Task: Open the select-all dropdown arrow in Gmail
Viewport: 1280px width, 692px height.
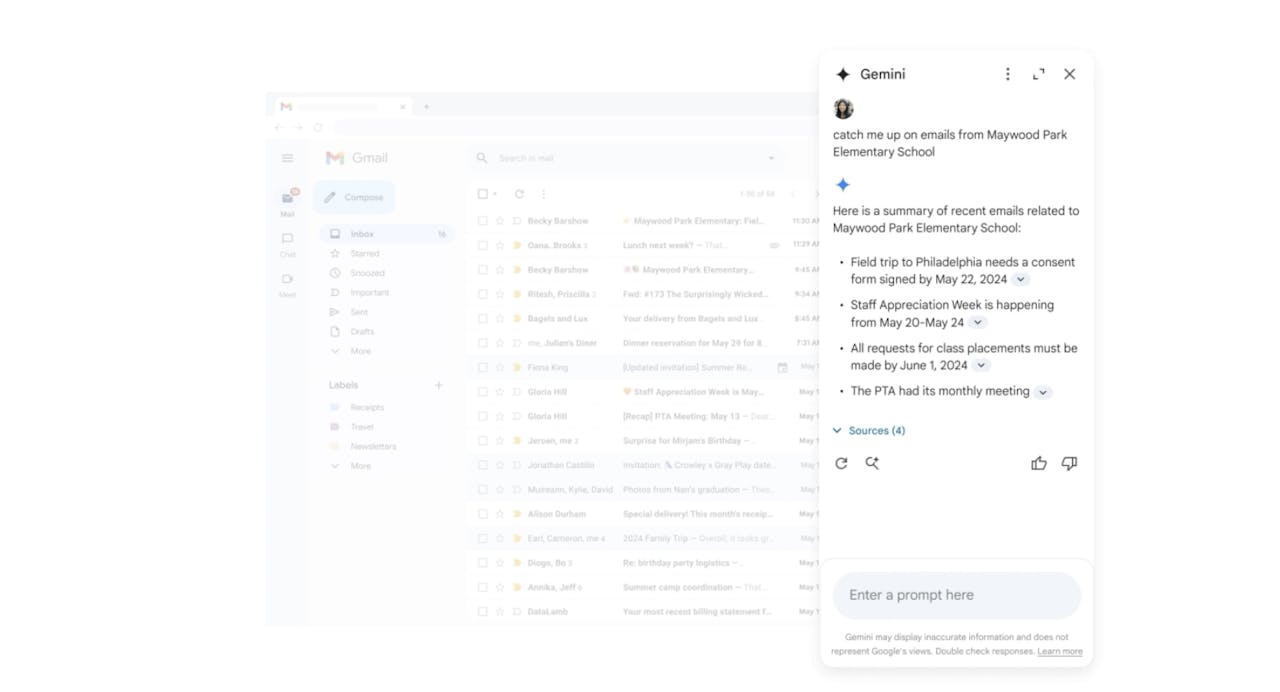Action: [x=495, y=194]
